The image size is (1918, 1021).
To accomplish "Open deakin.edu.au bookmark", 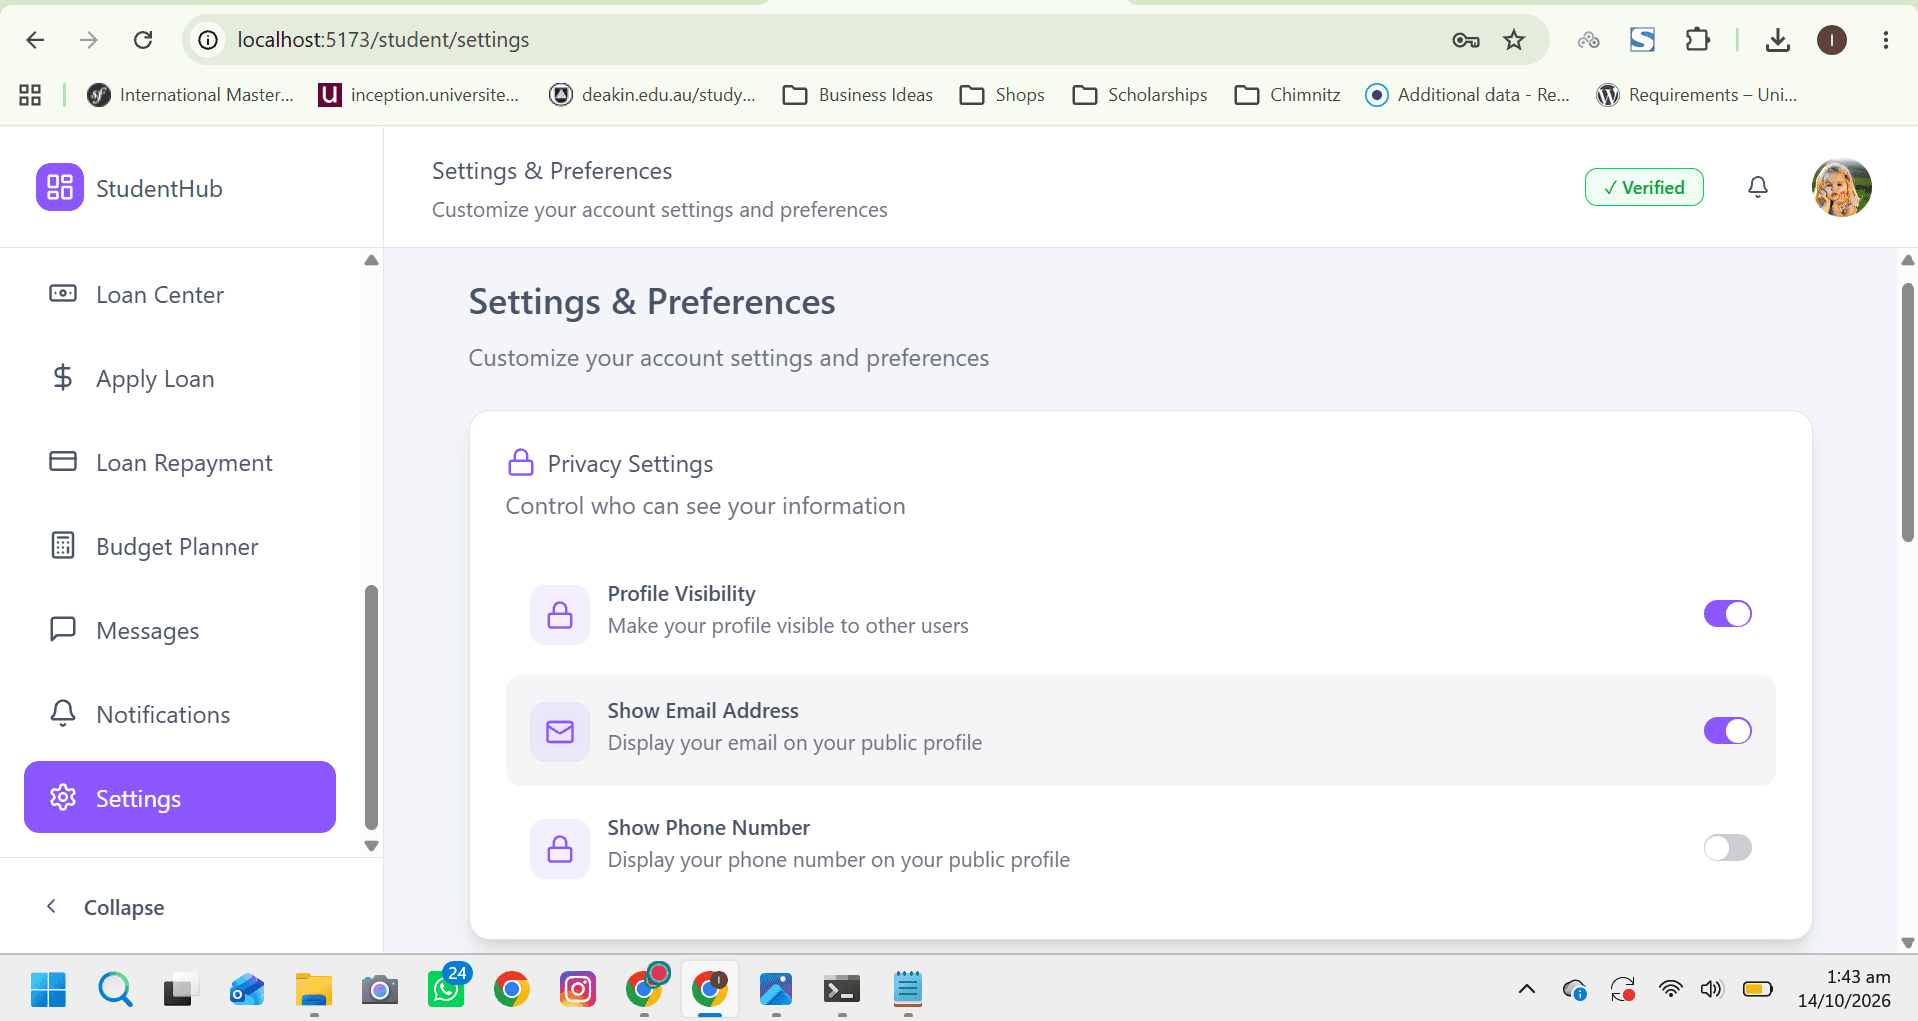I will (x=653, y=95).
